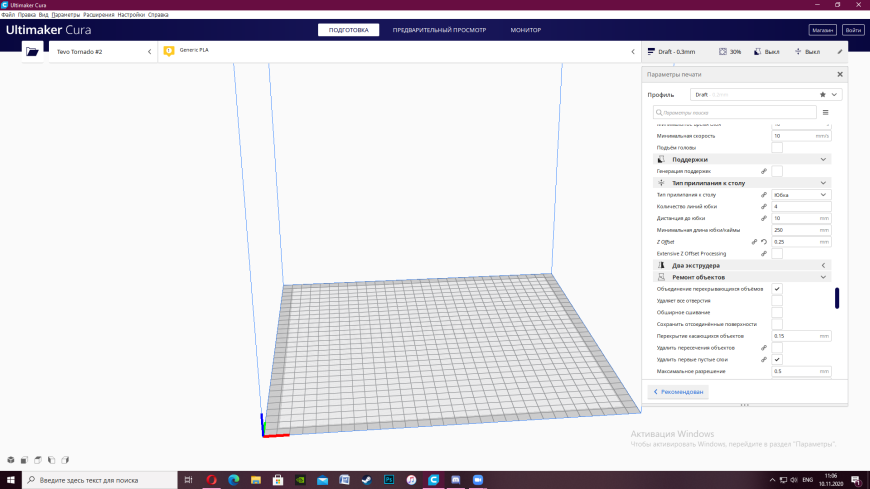Open Discord from the taskbar
This screenshot has width=870, height=489.
(456, 480)
